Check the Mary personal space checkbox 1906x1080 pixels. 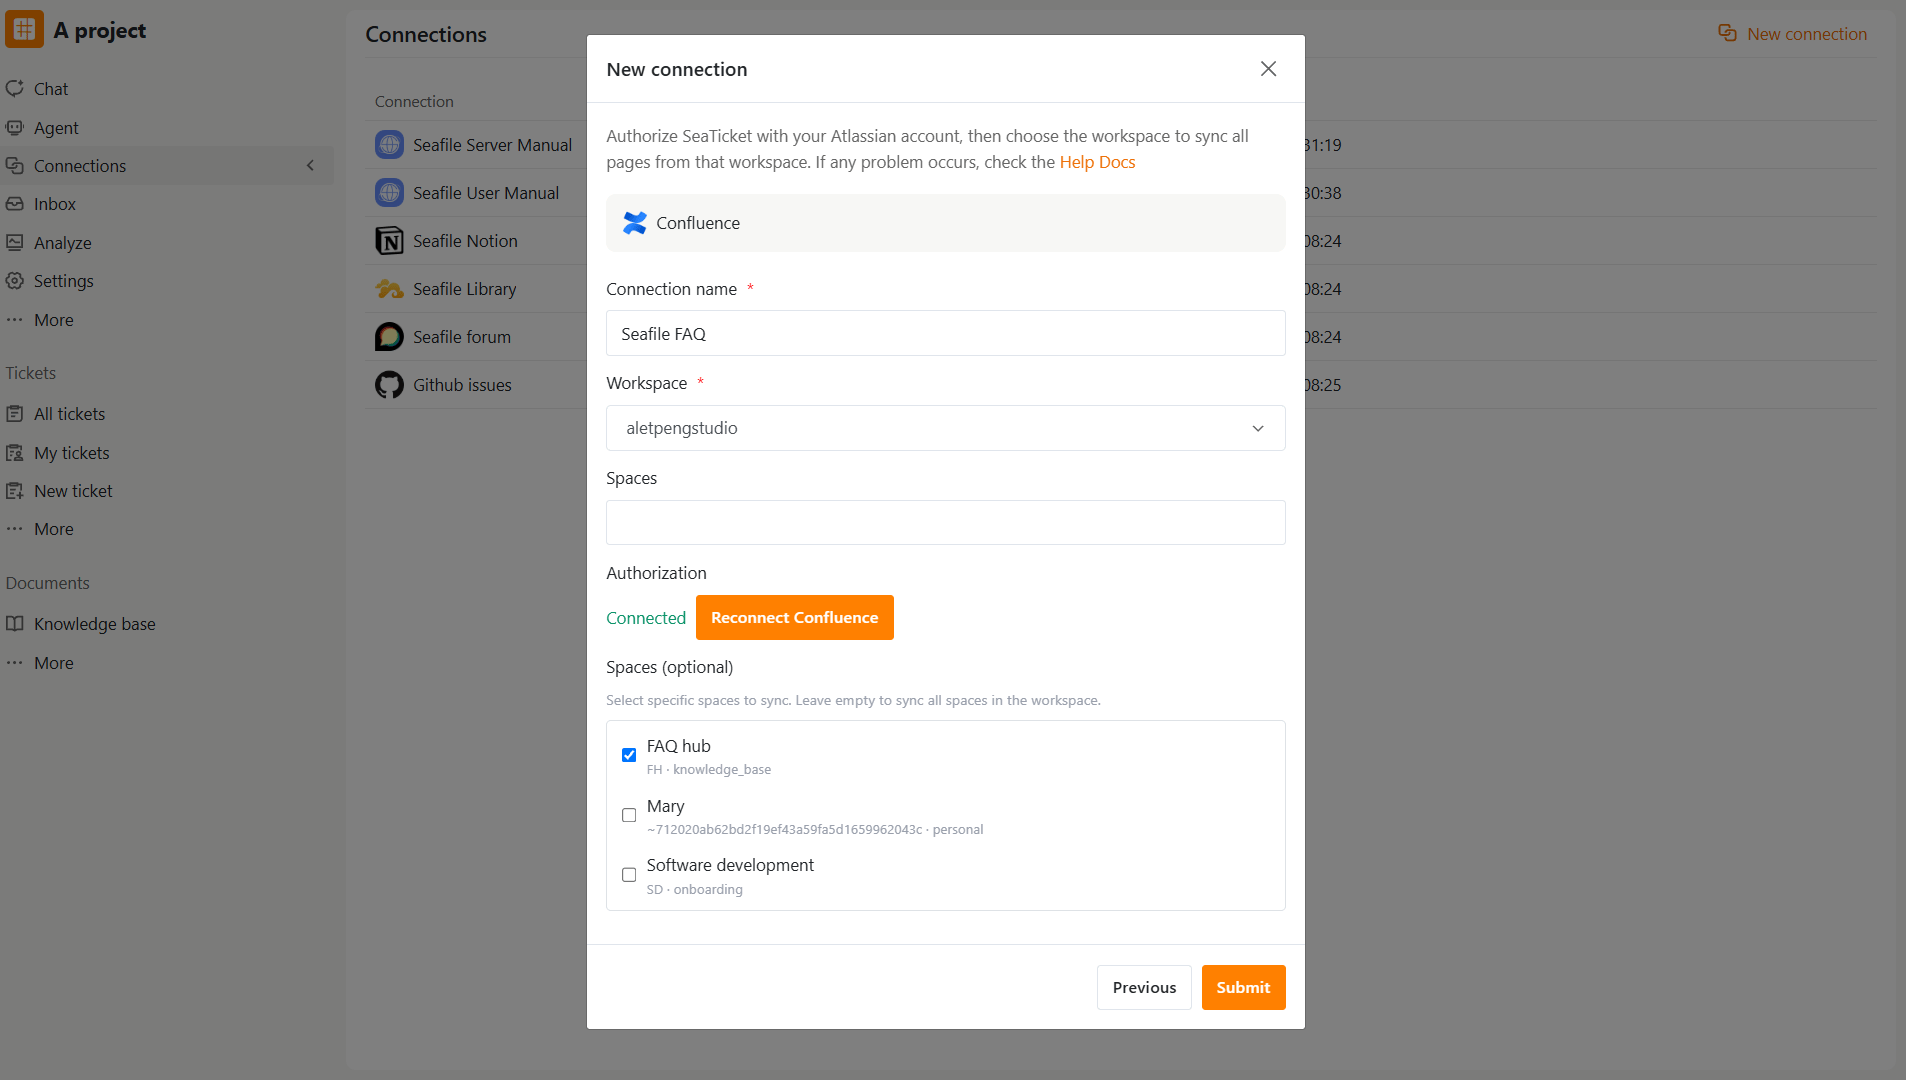[629, 815]
